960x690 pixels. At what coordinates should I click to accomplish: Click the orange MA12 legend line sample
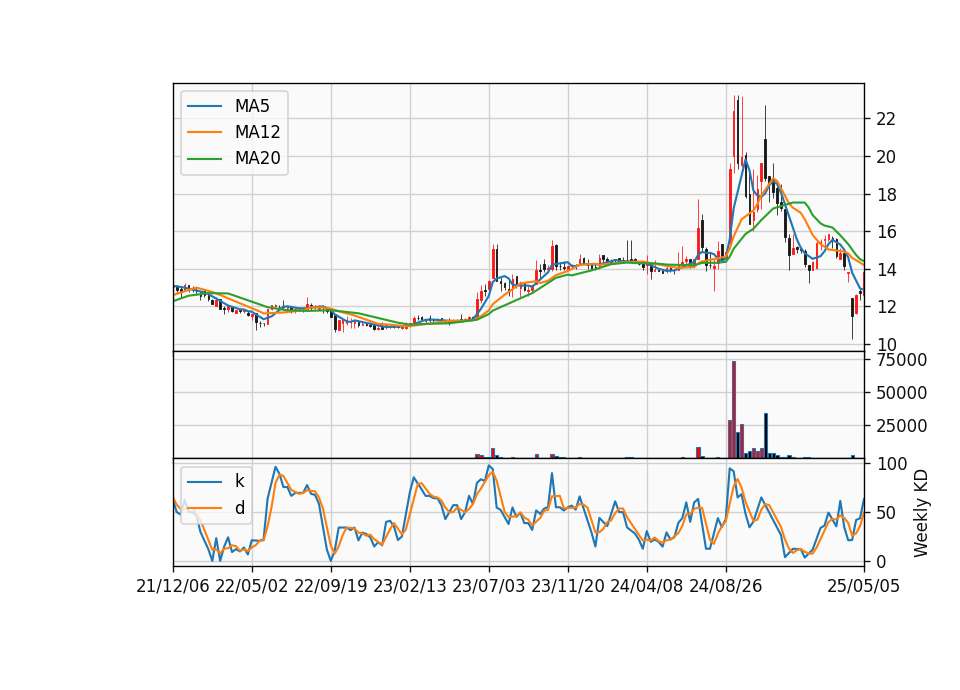coord(205,132)
